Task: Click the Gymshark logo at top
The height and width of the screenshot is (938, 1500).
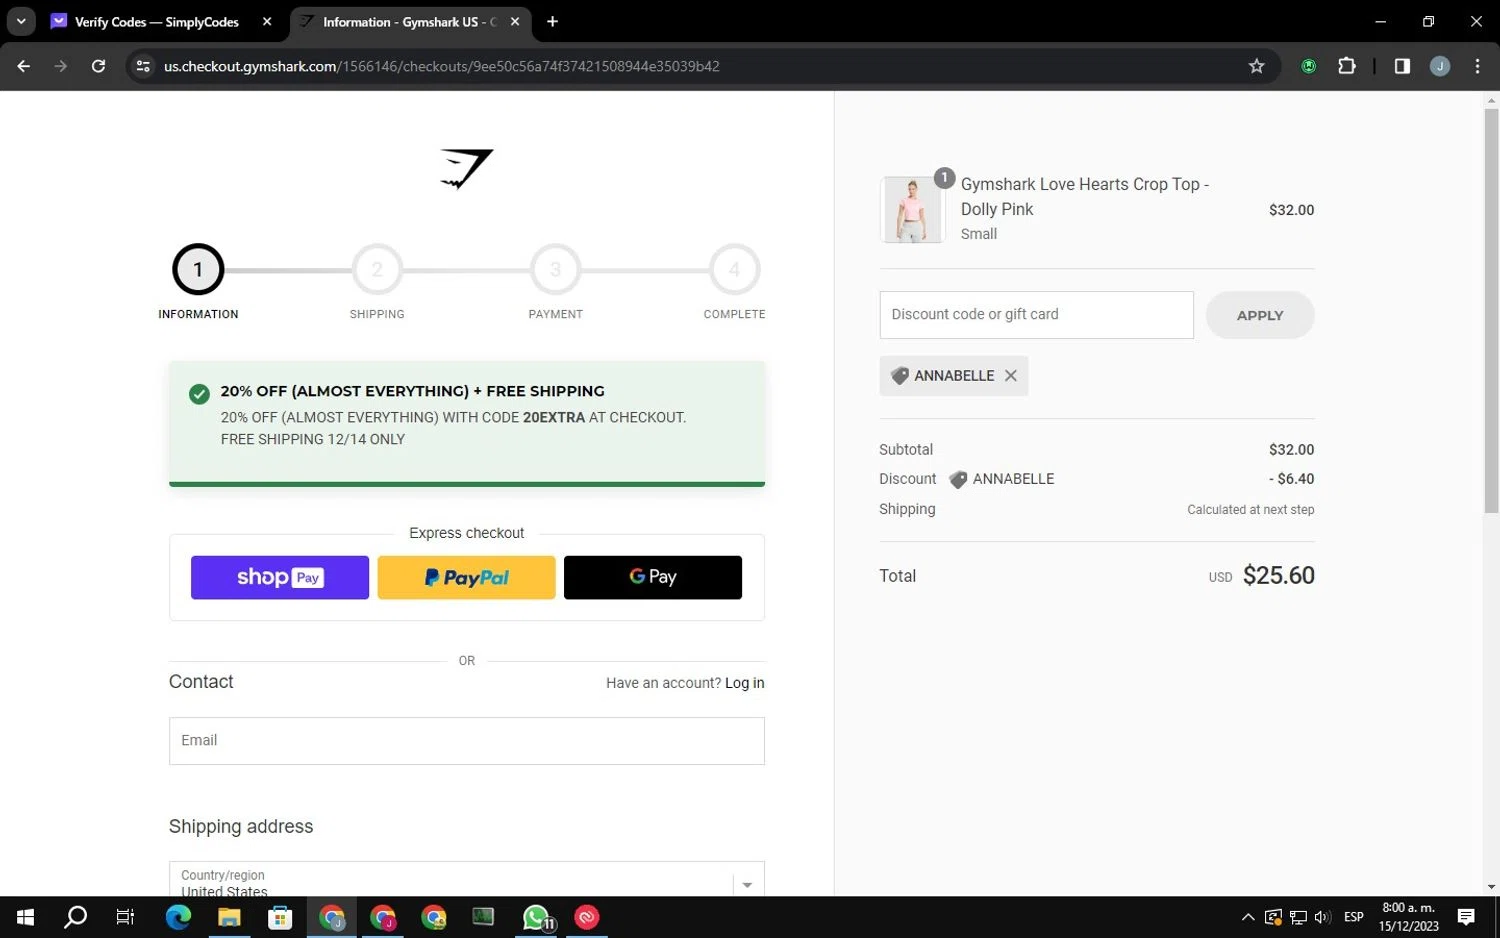Action: (467, 168)
